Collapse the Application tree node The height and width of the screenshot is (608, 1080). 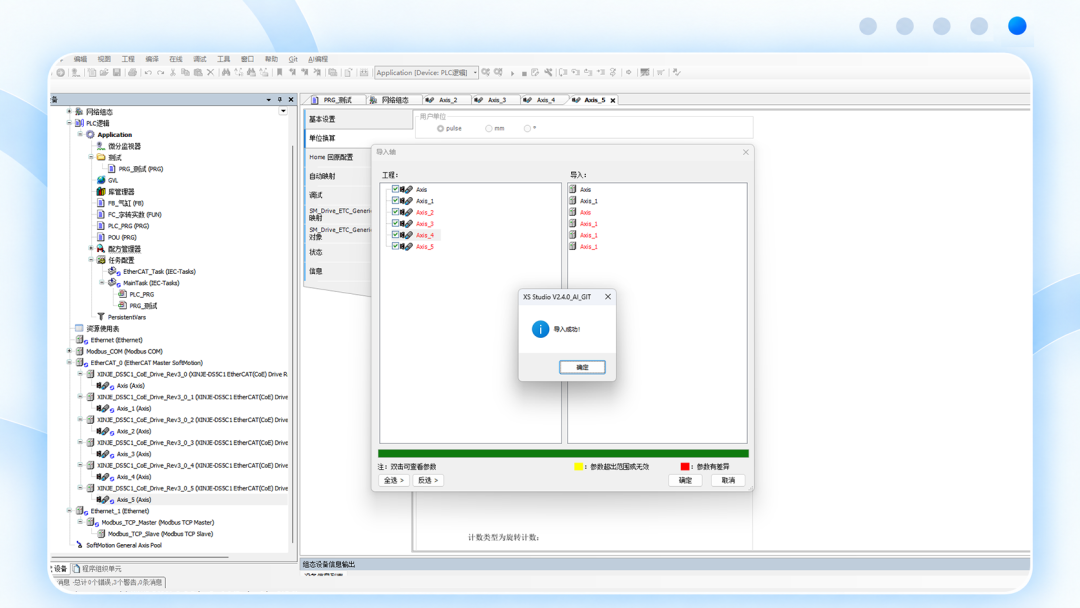81,134
